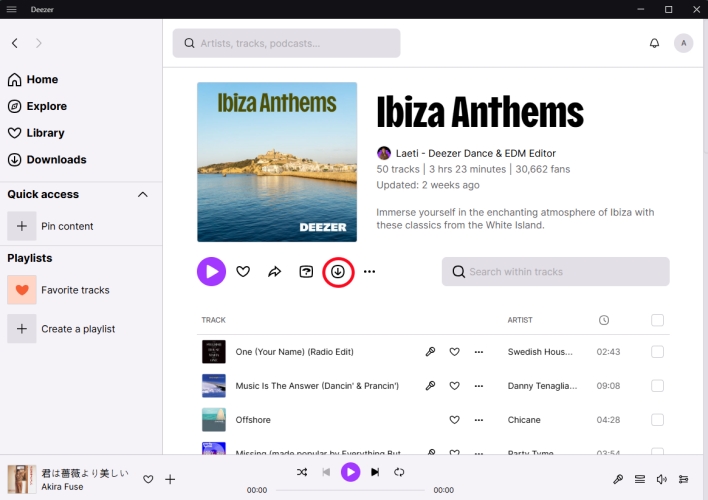Open Home in the sidebar
Viewport: 708px width, 500px height.
click(x=33, y=79)
